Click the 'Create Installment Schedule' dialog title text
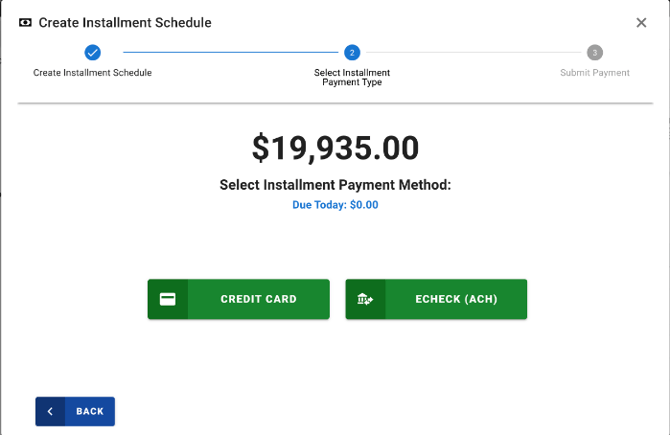Screen dimensions: 670x435 pyautogui.click(x=125, y=23)
